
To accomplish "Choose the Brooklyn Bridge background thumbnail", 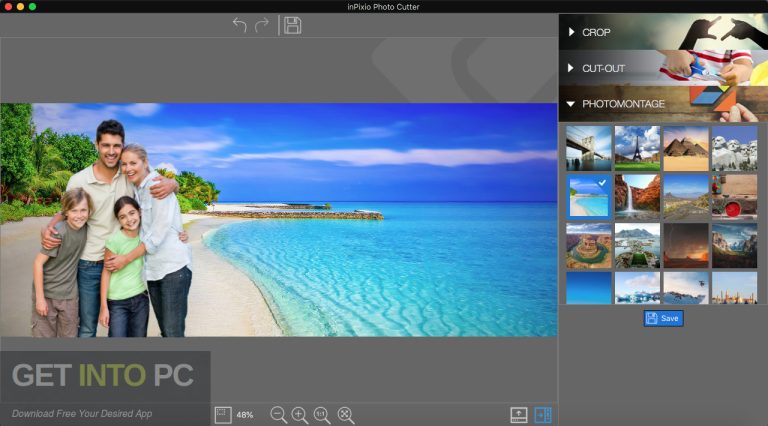I will (588, 148).
